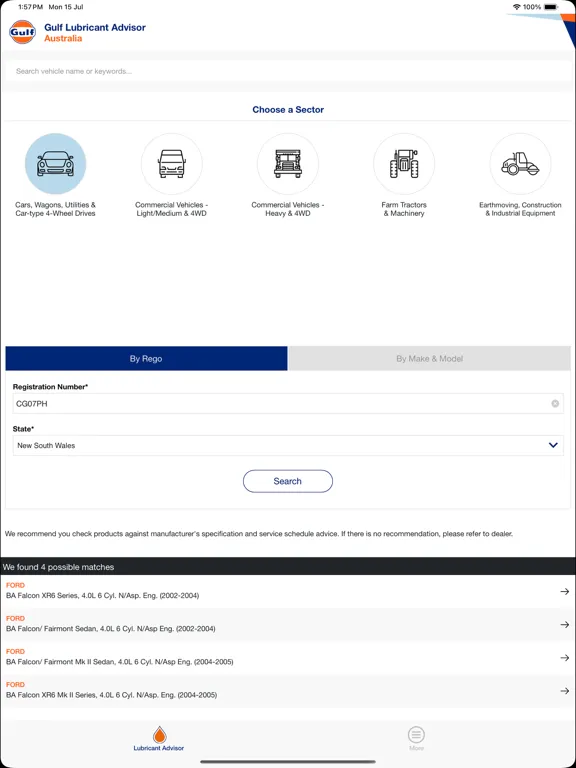Image resolution: width=576 pixels, height=768 pixels.
Task: Open BA Falcon XR6 Series 4.0L result
Action: pyautogui.click(x=288, y=591)
